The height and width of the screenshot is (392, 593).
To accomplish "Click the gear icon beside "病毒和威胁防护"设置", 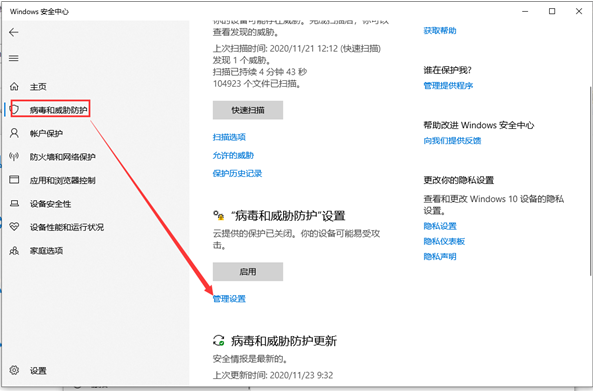I will [x=218, y=215].
